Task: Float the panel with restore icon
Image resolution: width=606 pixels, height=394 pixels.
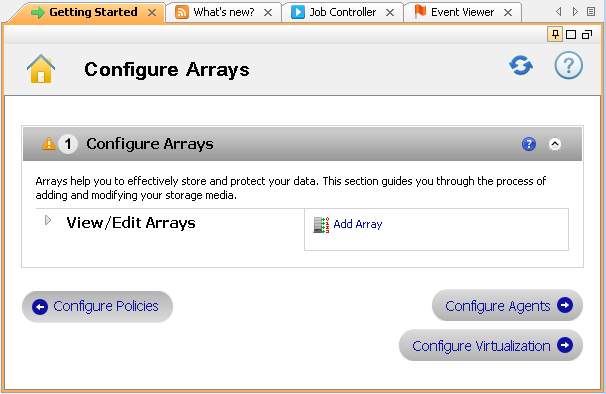Action: [x=587, y=35]
